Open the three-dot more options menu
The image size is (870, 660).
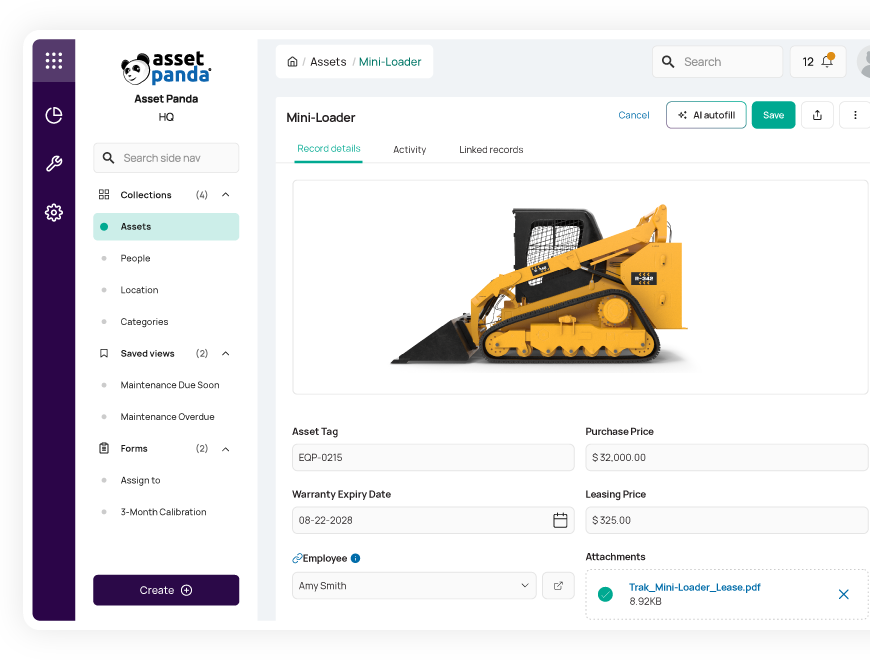855,115
